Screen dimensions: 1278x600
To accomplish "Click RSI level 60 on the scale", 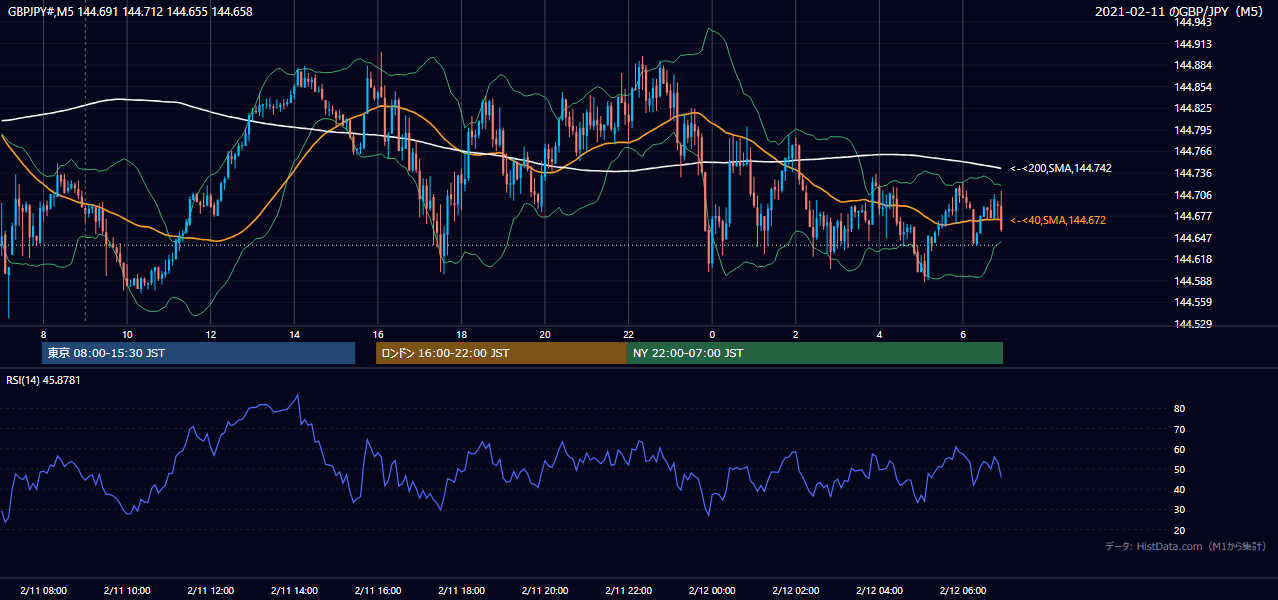I will pos(1180,449).
